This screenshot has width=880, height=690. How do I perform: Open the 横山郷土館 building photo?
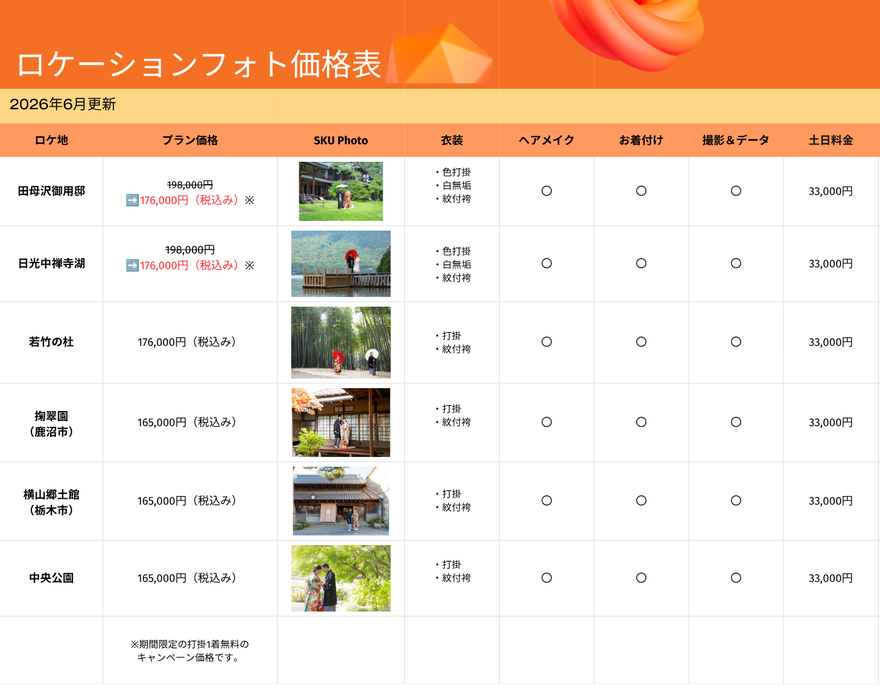pyautogui.click(x=341, y=501)
